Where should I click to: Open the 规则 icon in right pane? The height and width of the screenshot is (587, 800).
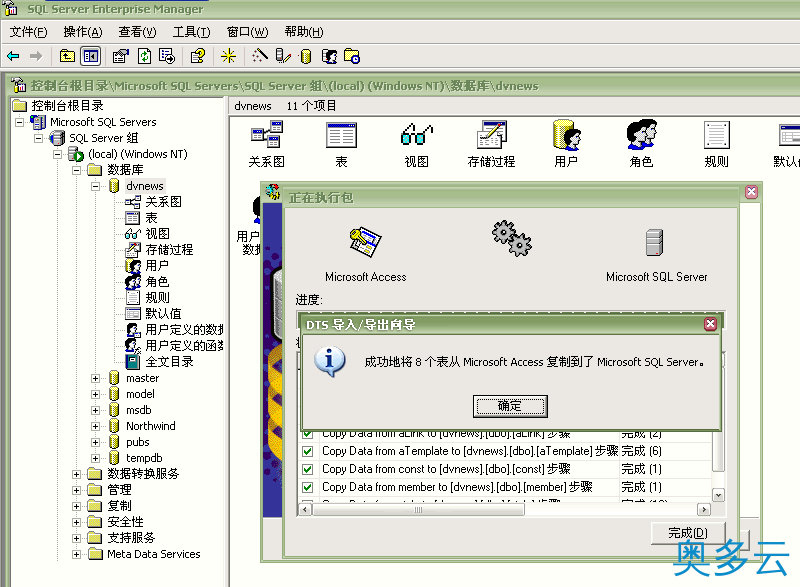(x=716, y=135)
